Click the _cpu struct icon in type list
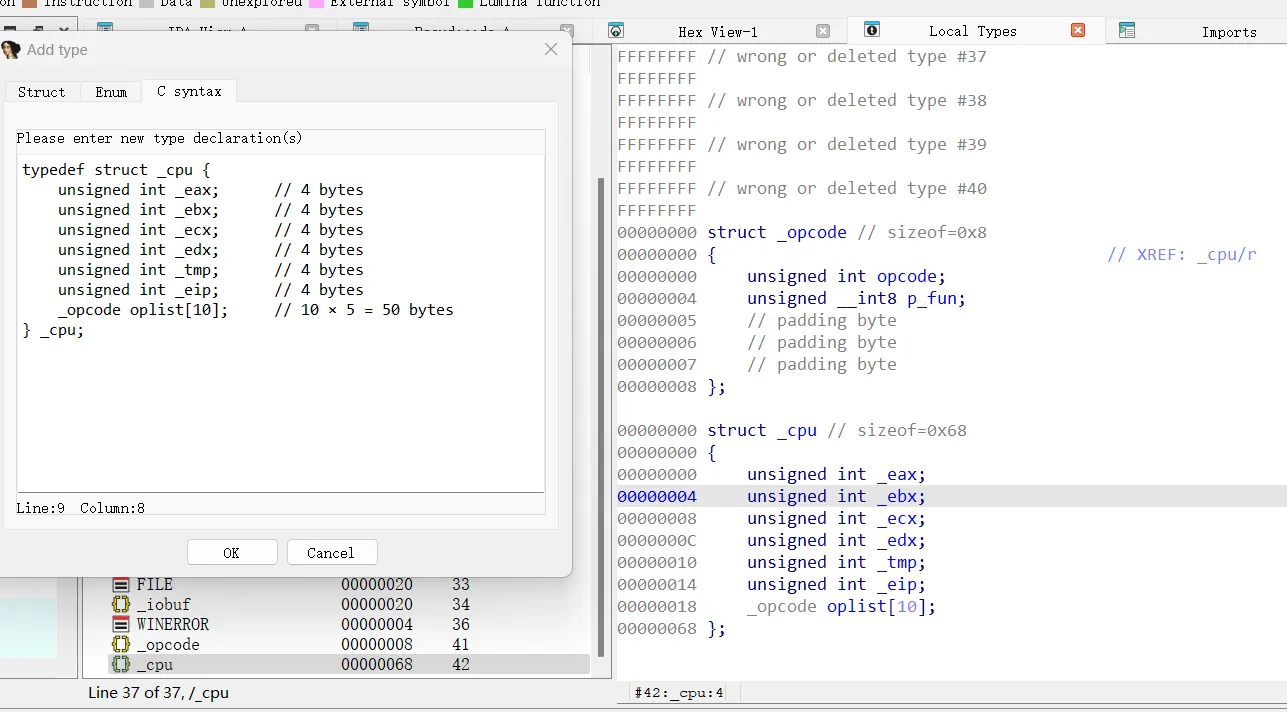Image resolution: width=1287 pixels, height=712 pixels. coord(121,665)
